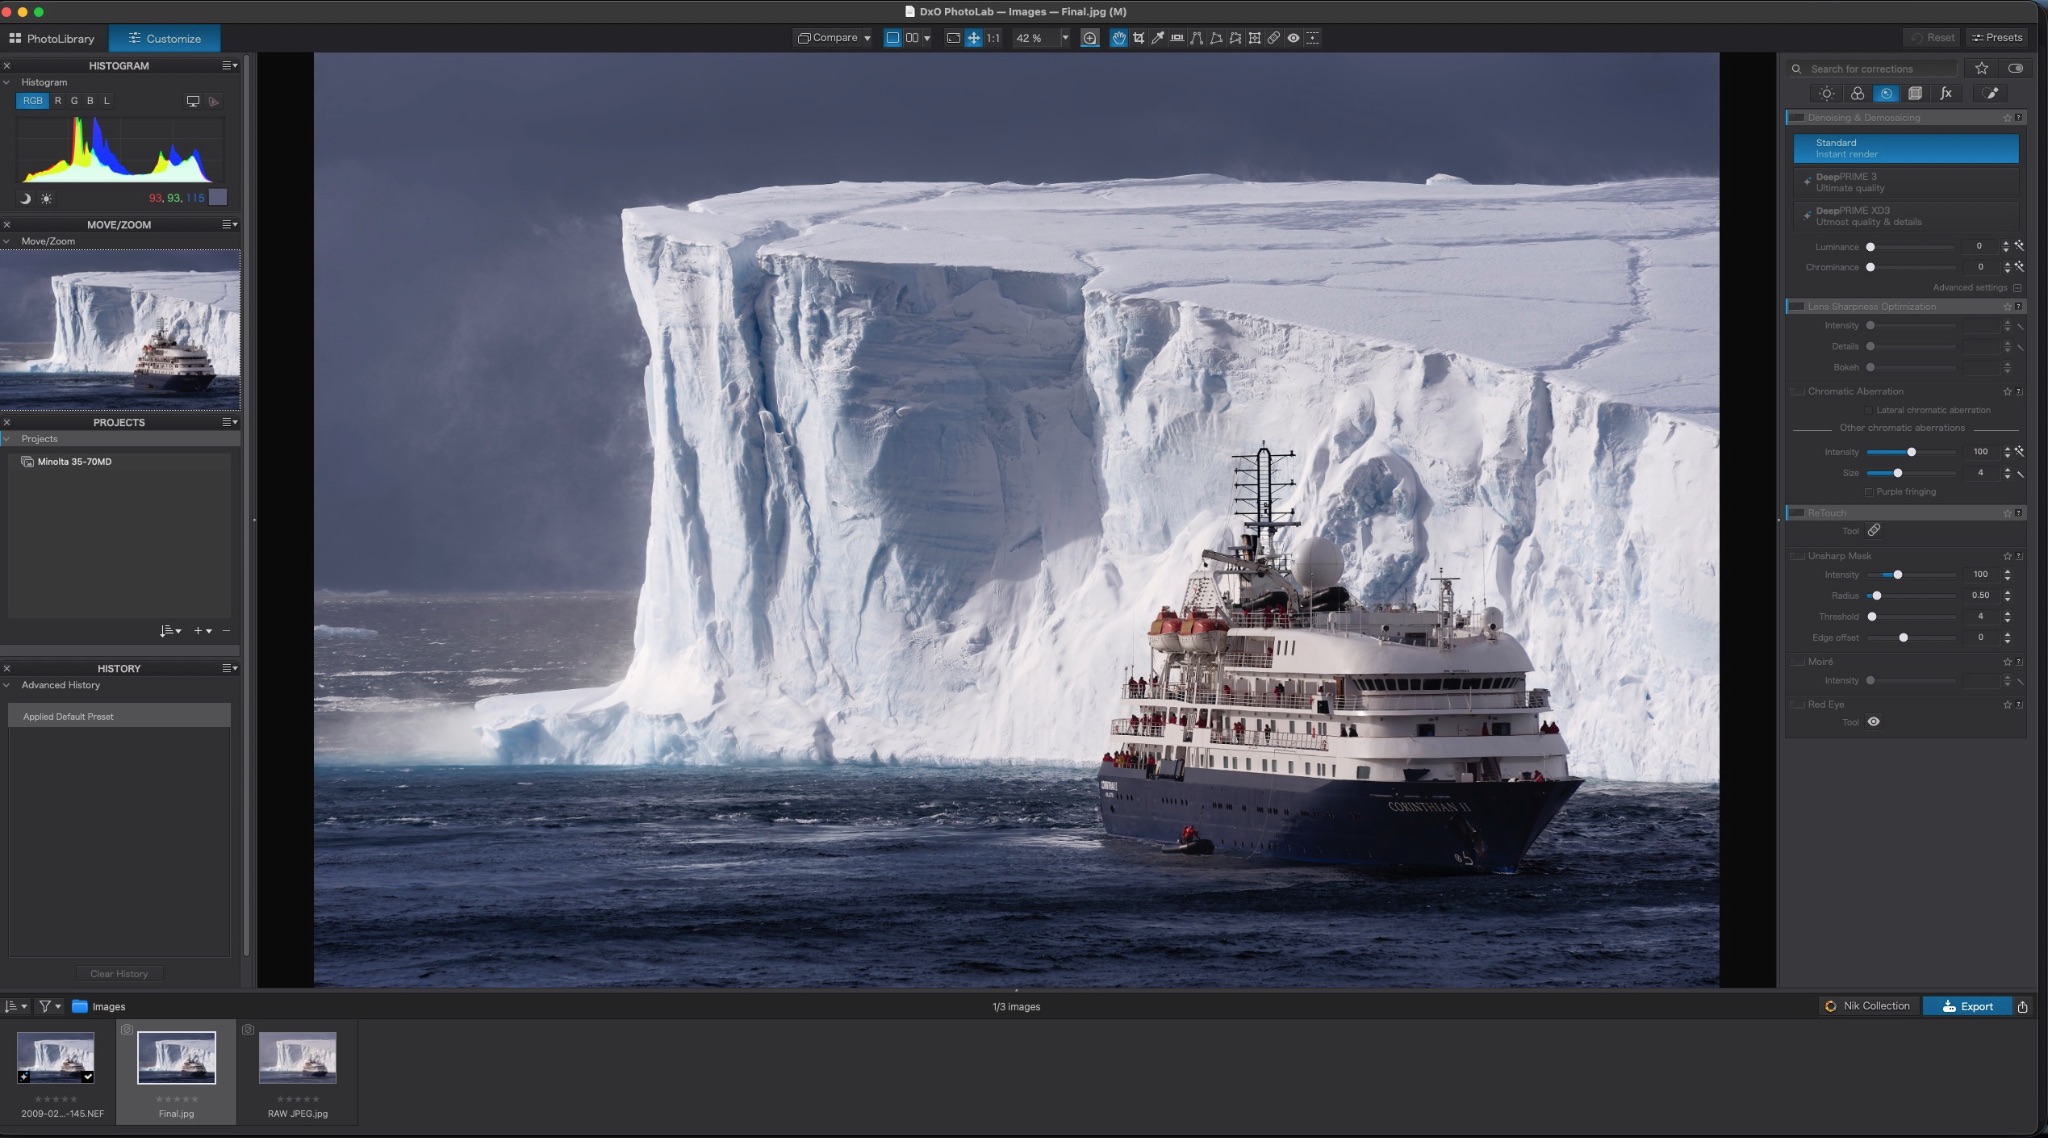
Task: Select the RGB histogram channel
Action: (32, 101)
